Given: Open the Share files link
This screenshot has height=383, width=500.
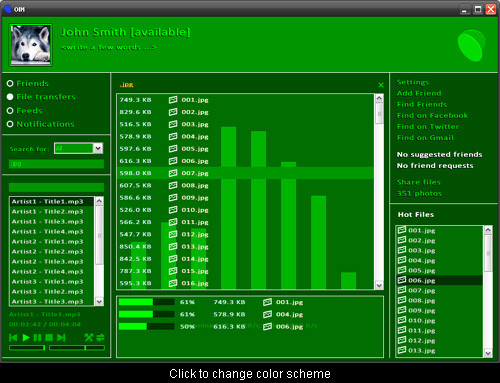Looking at the screenshot, I should [418, 182].
